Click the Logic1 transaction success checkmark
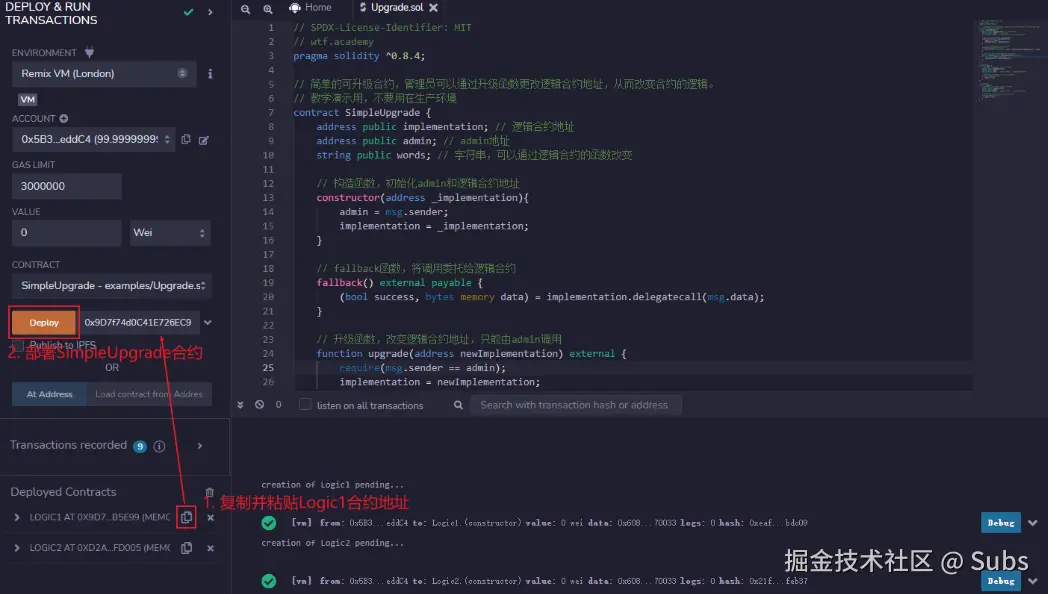 pos(269,523)
